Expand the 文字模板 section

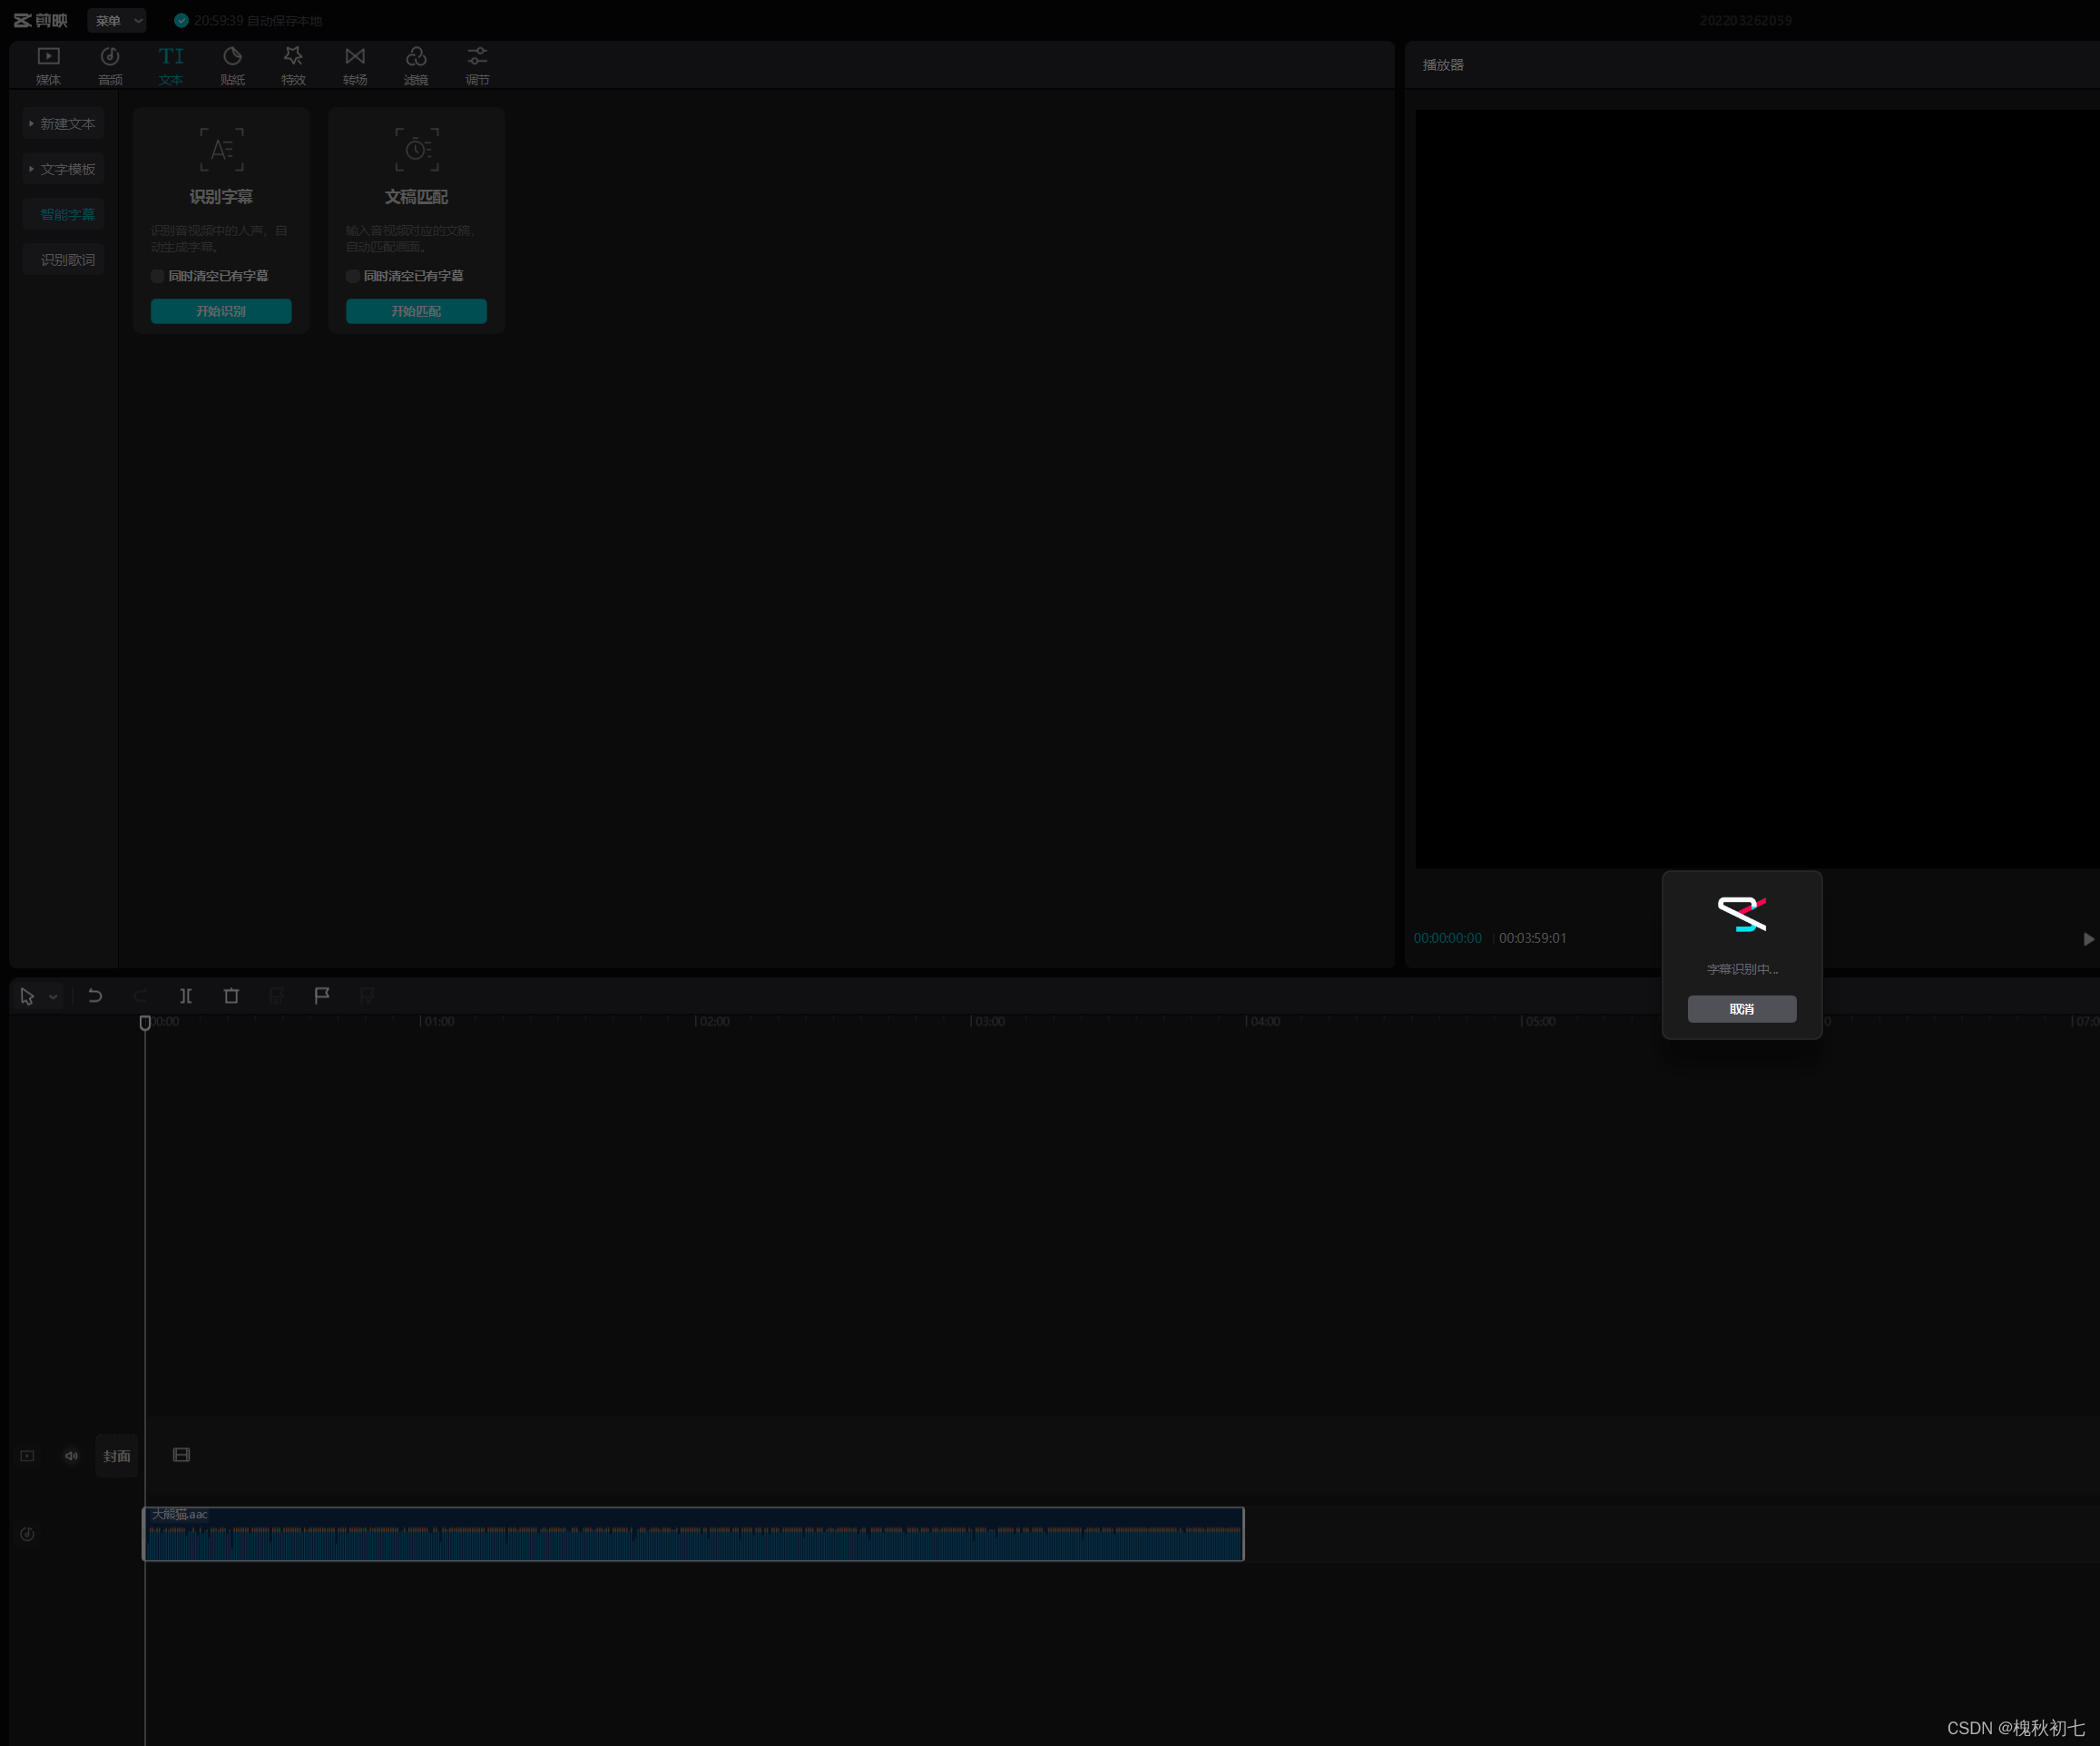[63, 169]
